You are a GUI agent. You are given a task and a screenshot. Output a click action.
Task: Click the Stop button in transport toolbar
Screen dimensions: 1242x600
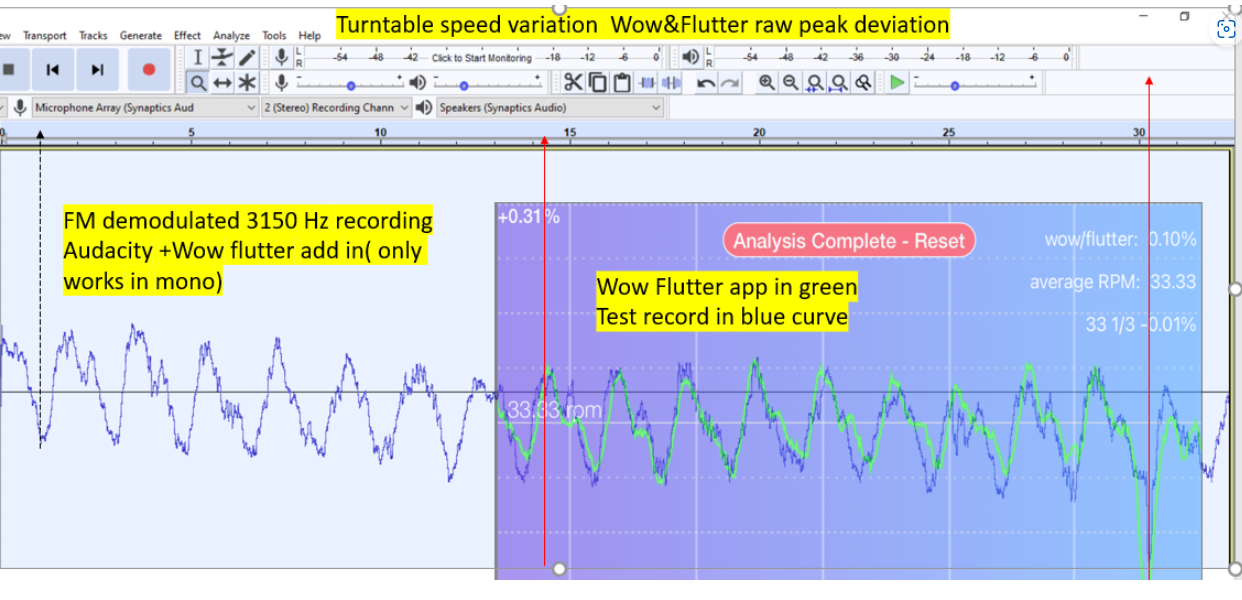click(9, 70)
